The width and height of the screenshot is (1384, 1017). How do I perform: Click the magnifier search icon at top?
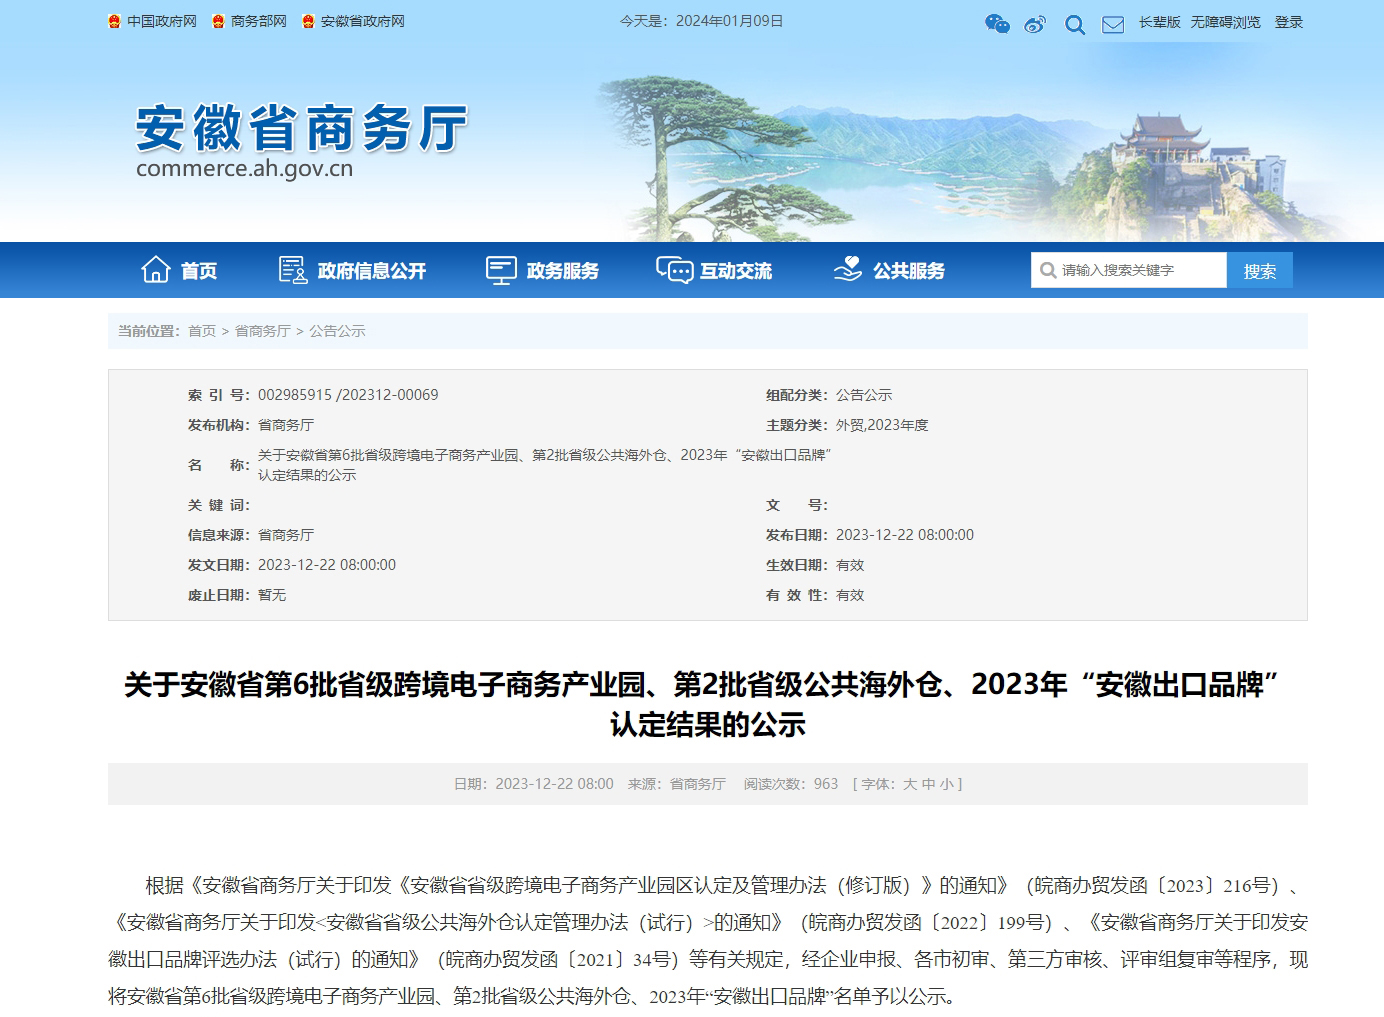click(x=1075, y=24)
